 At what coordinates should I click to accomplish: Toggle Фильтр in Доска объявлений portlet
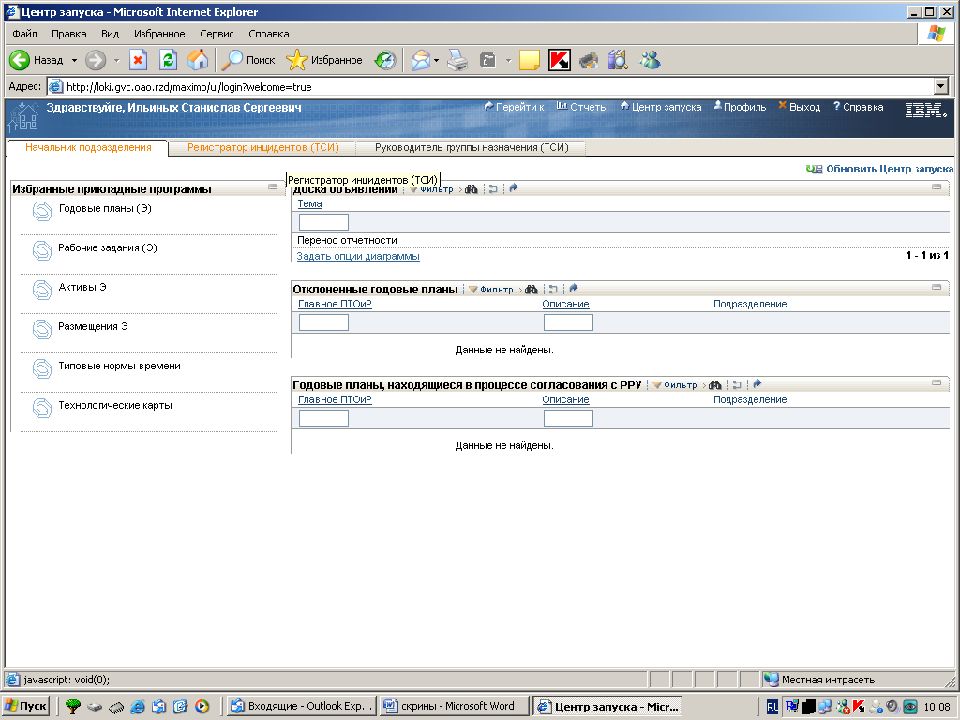click(432, 189)
